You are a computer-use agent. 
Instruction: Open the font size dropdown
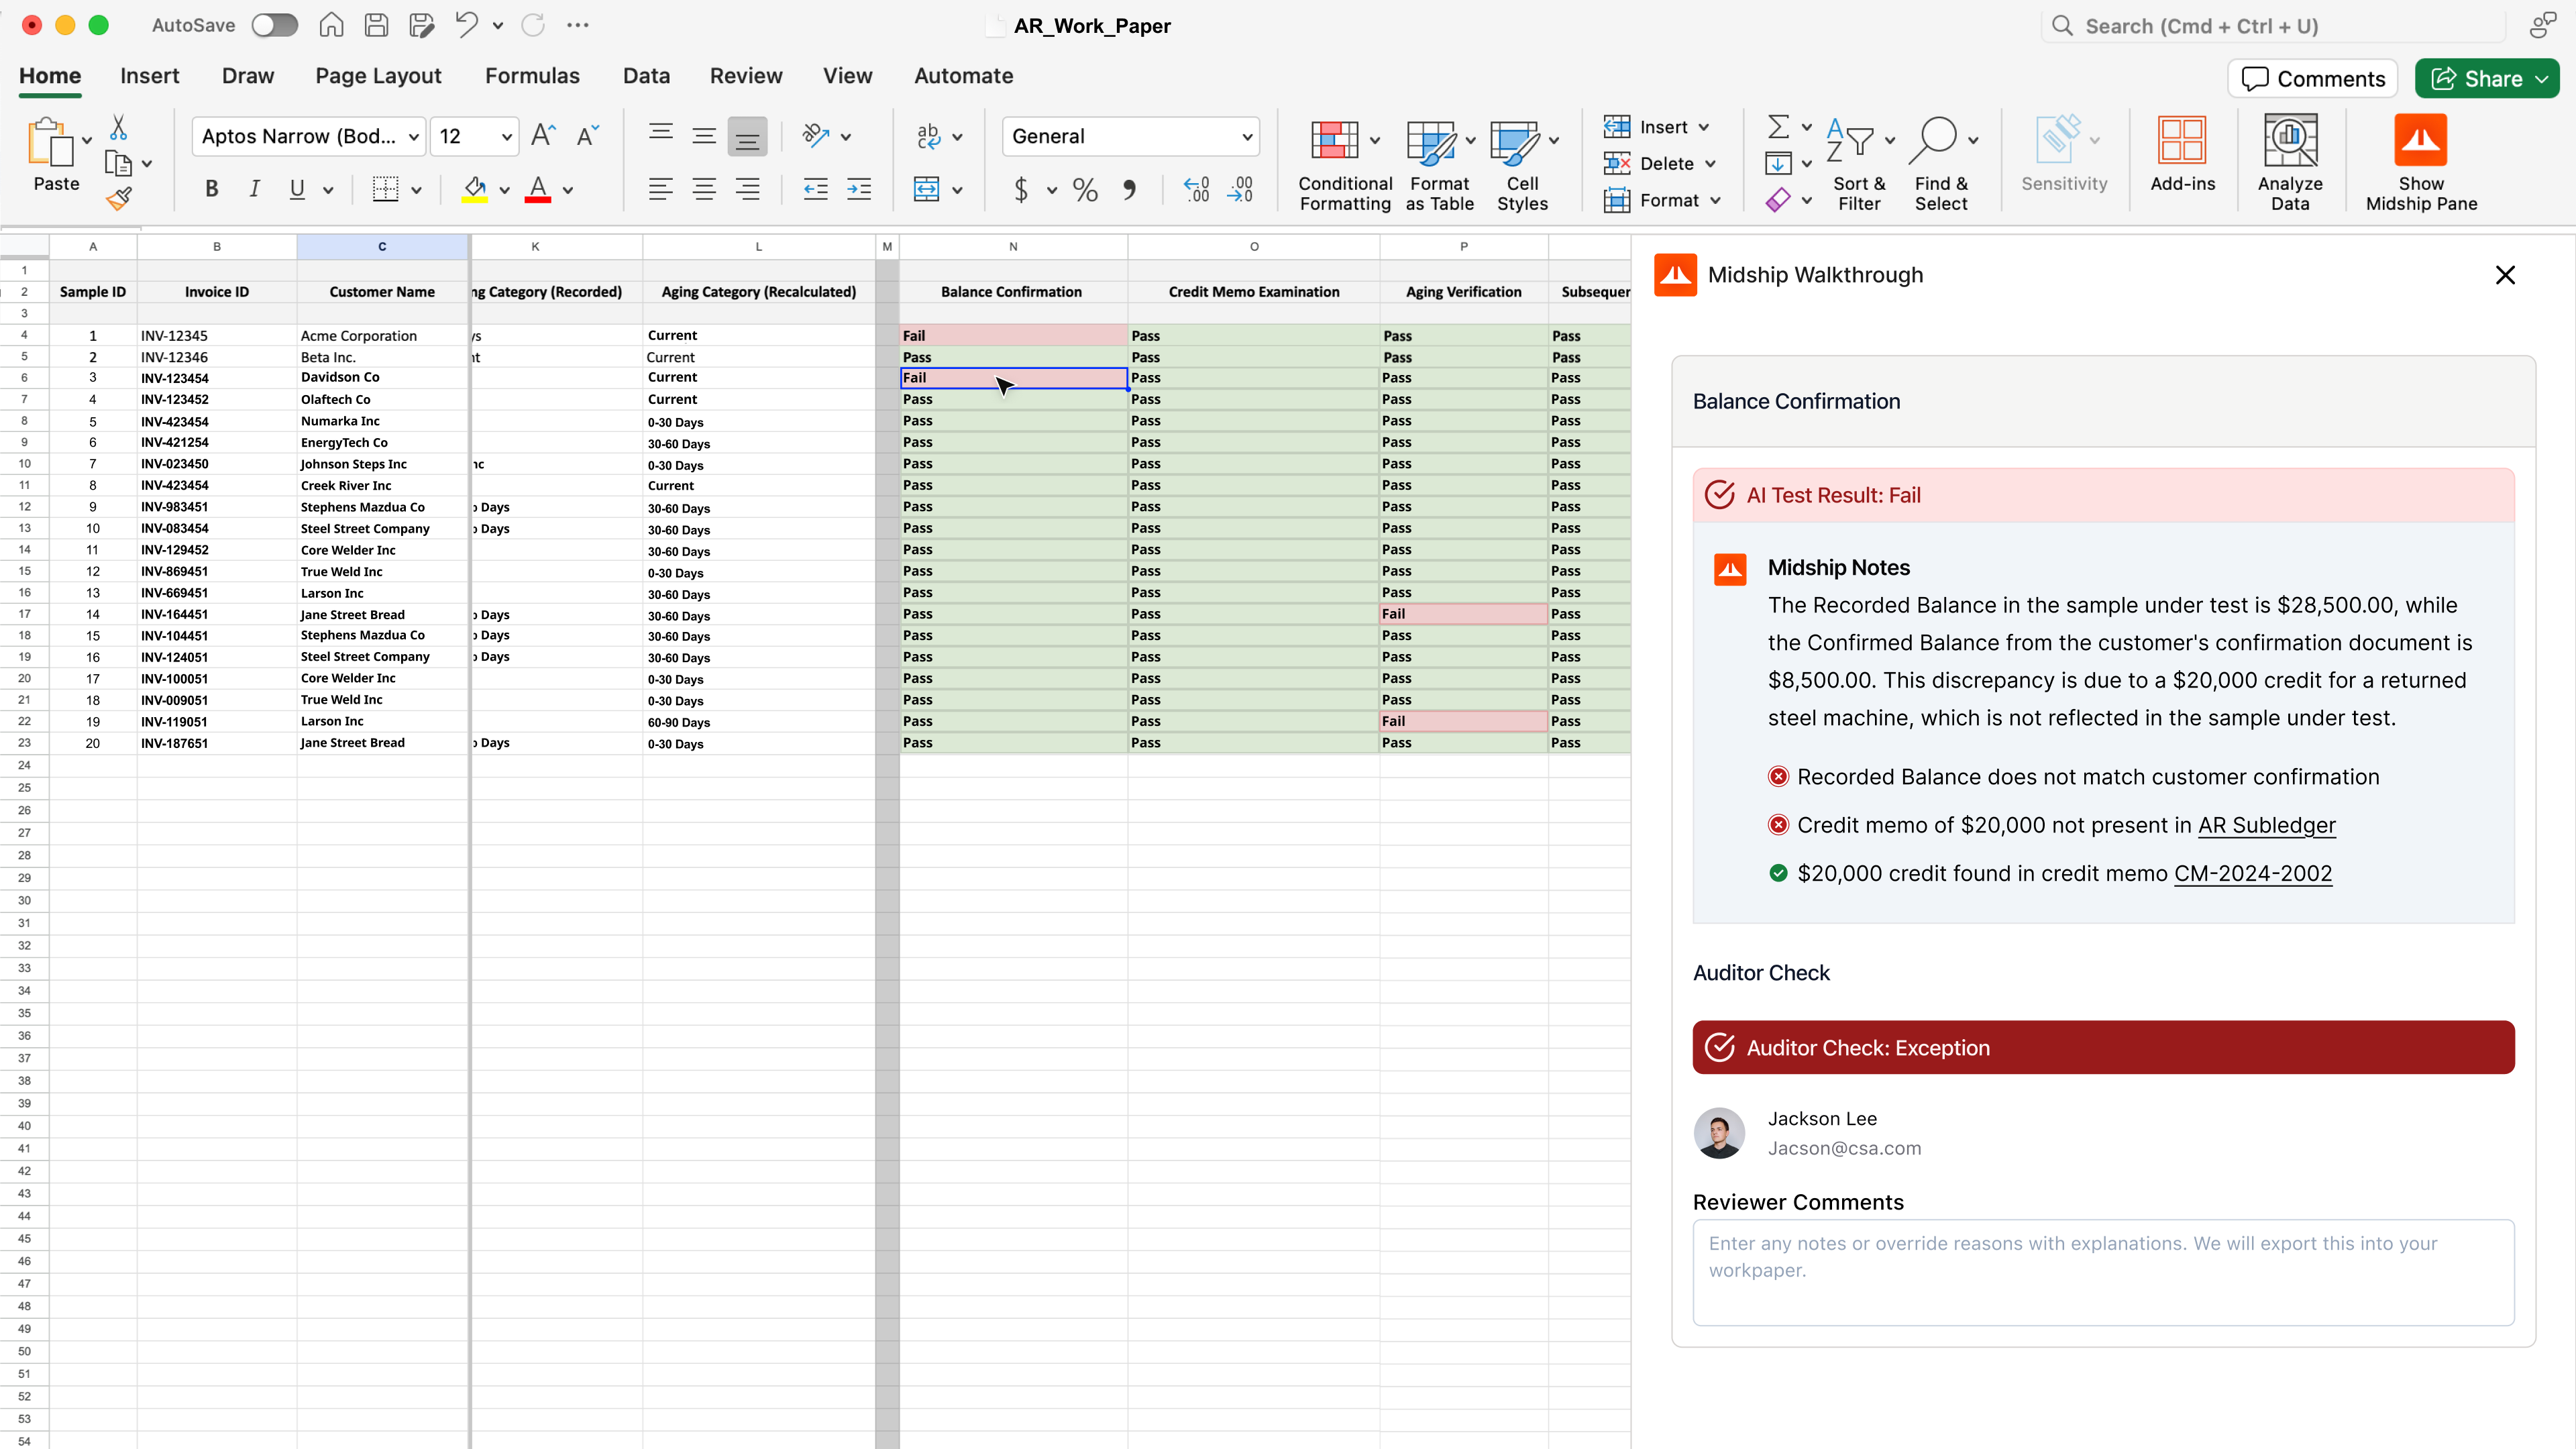click(506, 137)
